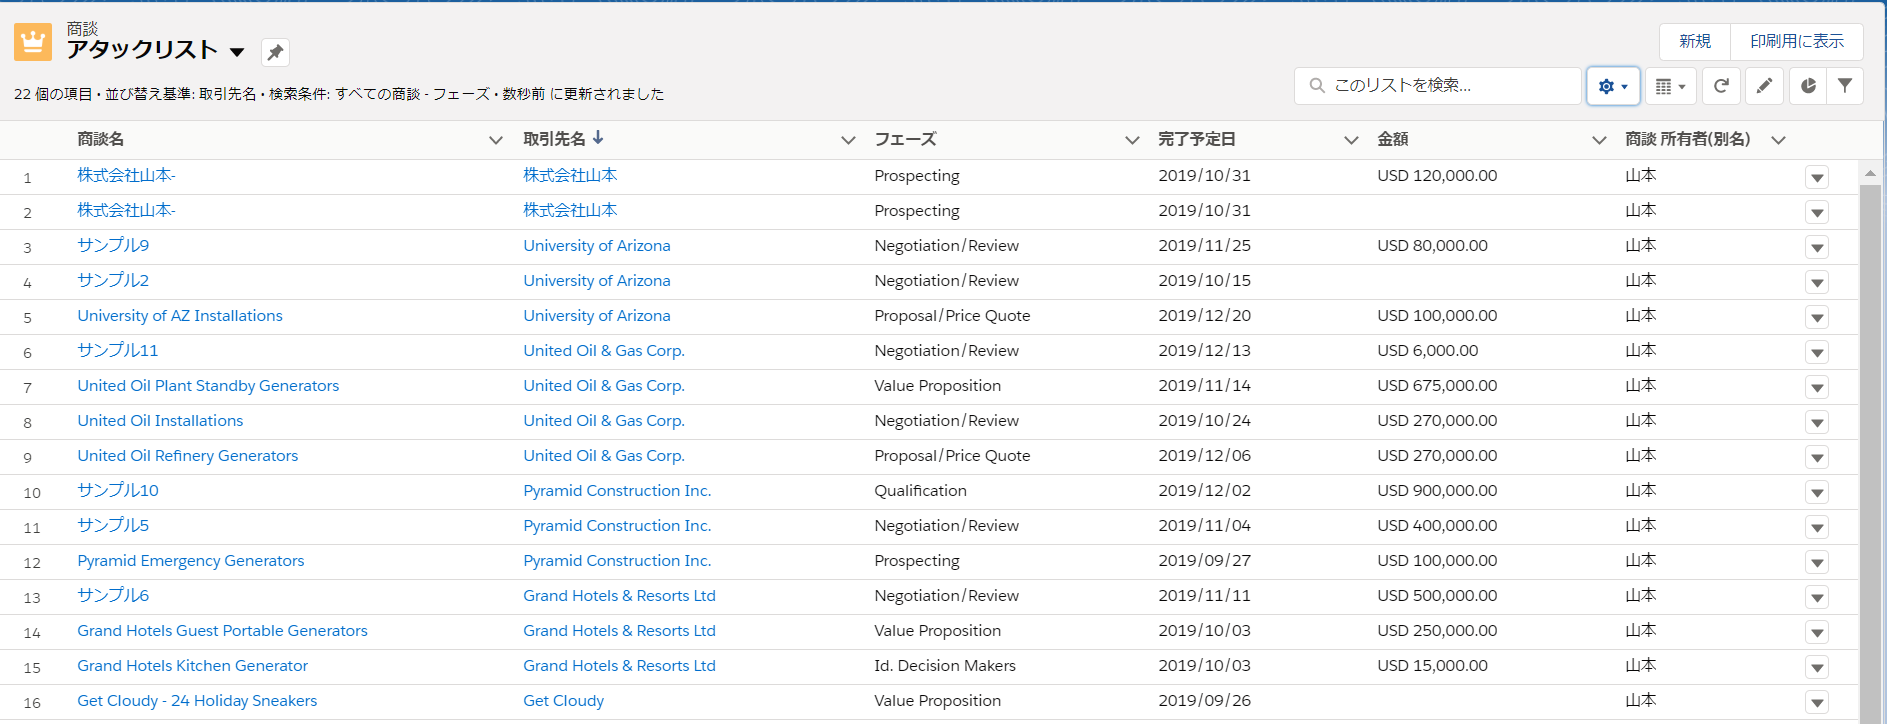Open row actions for サンプル11 row

(x=1817, y=353)
